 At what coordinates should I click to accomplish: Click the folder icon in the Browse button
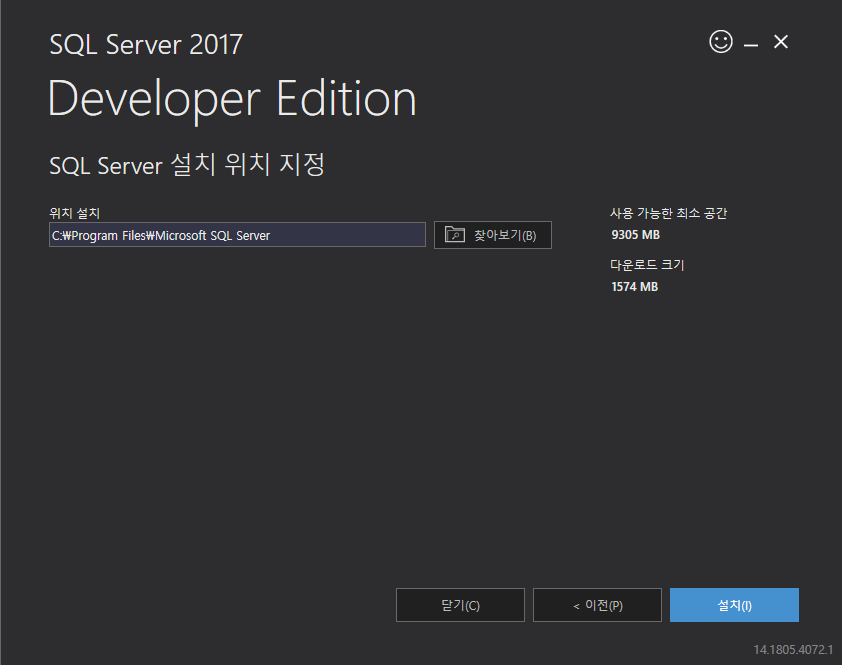tap(455, 234)
